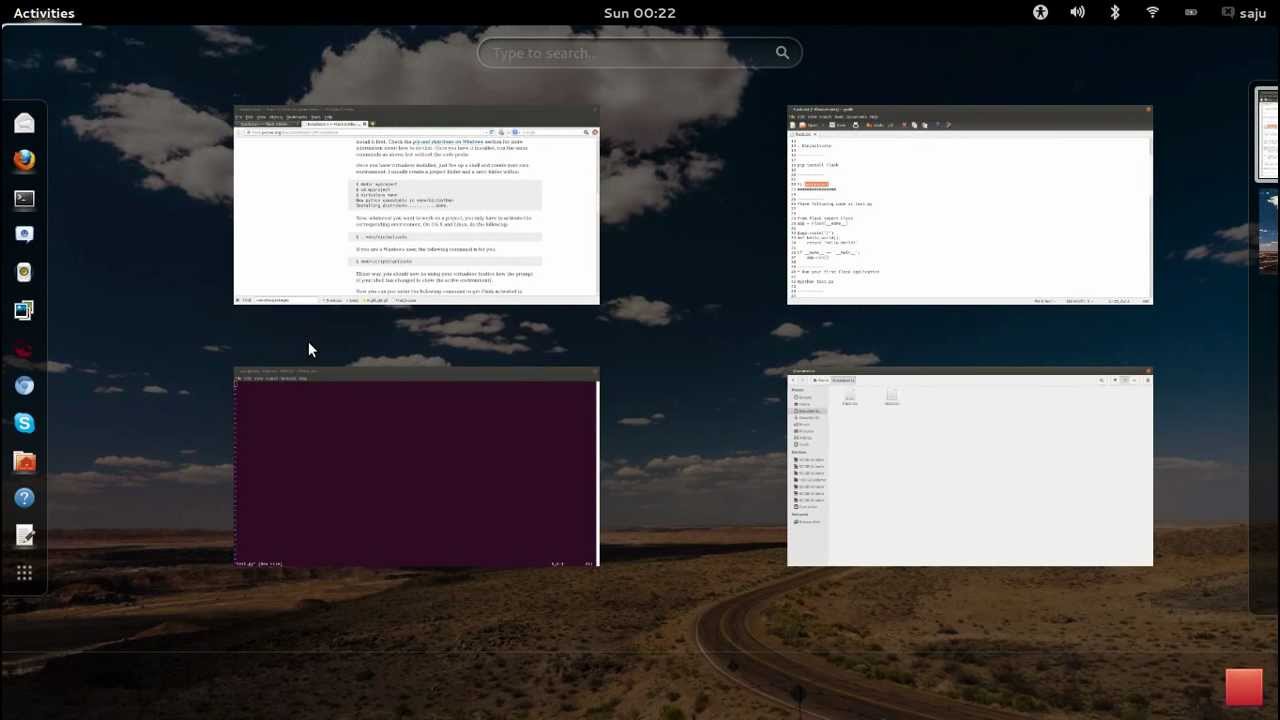Viewport: 1280px width, 720px height.
Task: Launch the text editor from the dash
Action: pyautogui.click(x=24, y=536)
